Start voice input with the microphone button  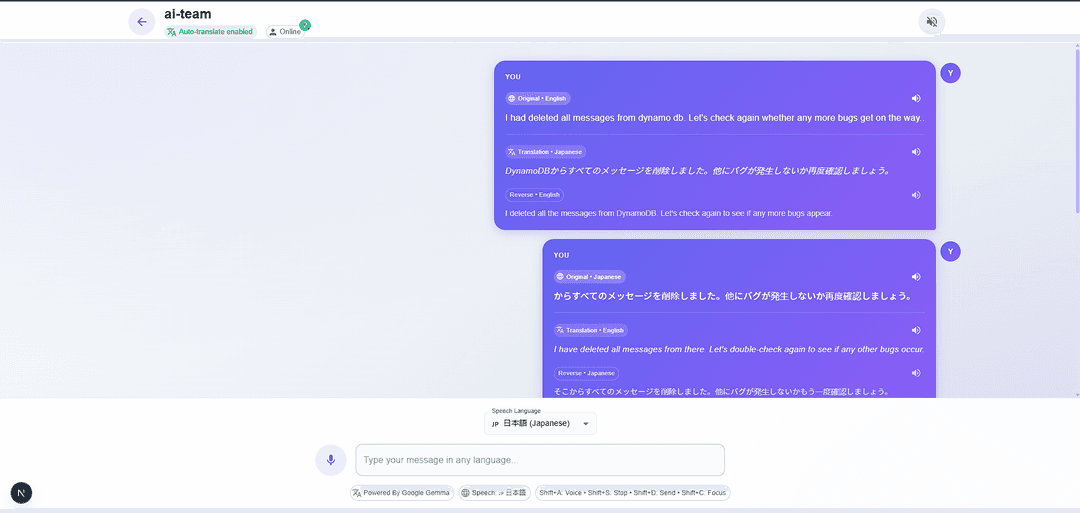[330, 460]
